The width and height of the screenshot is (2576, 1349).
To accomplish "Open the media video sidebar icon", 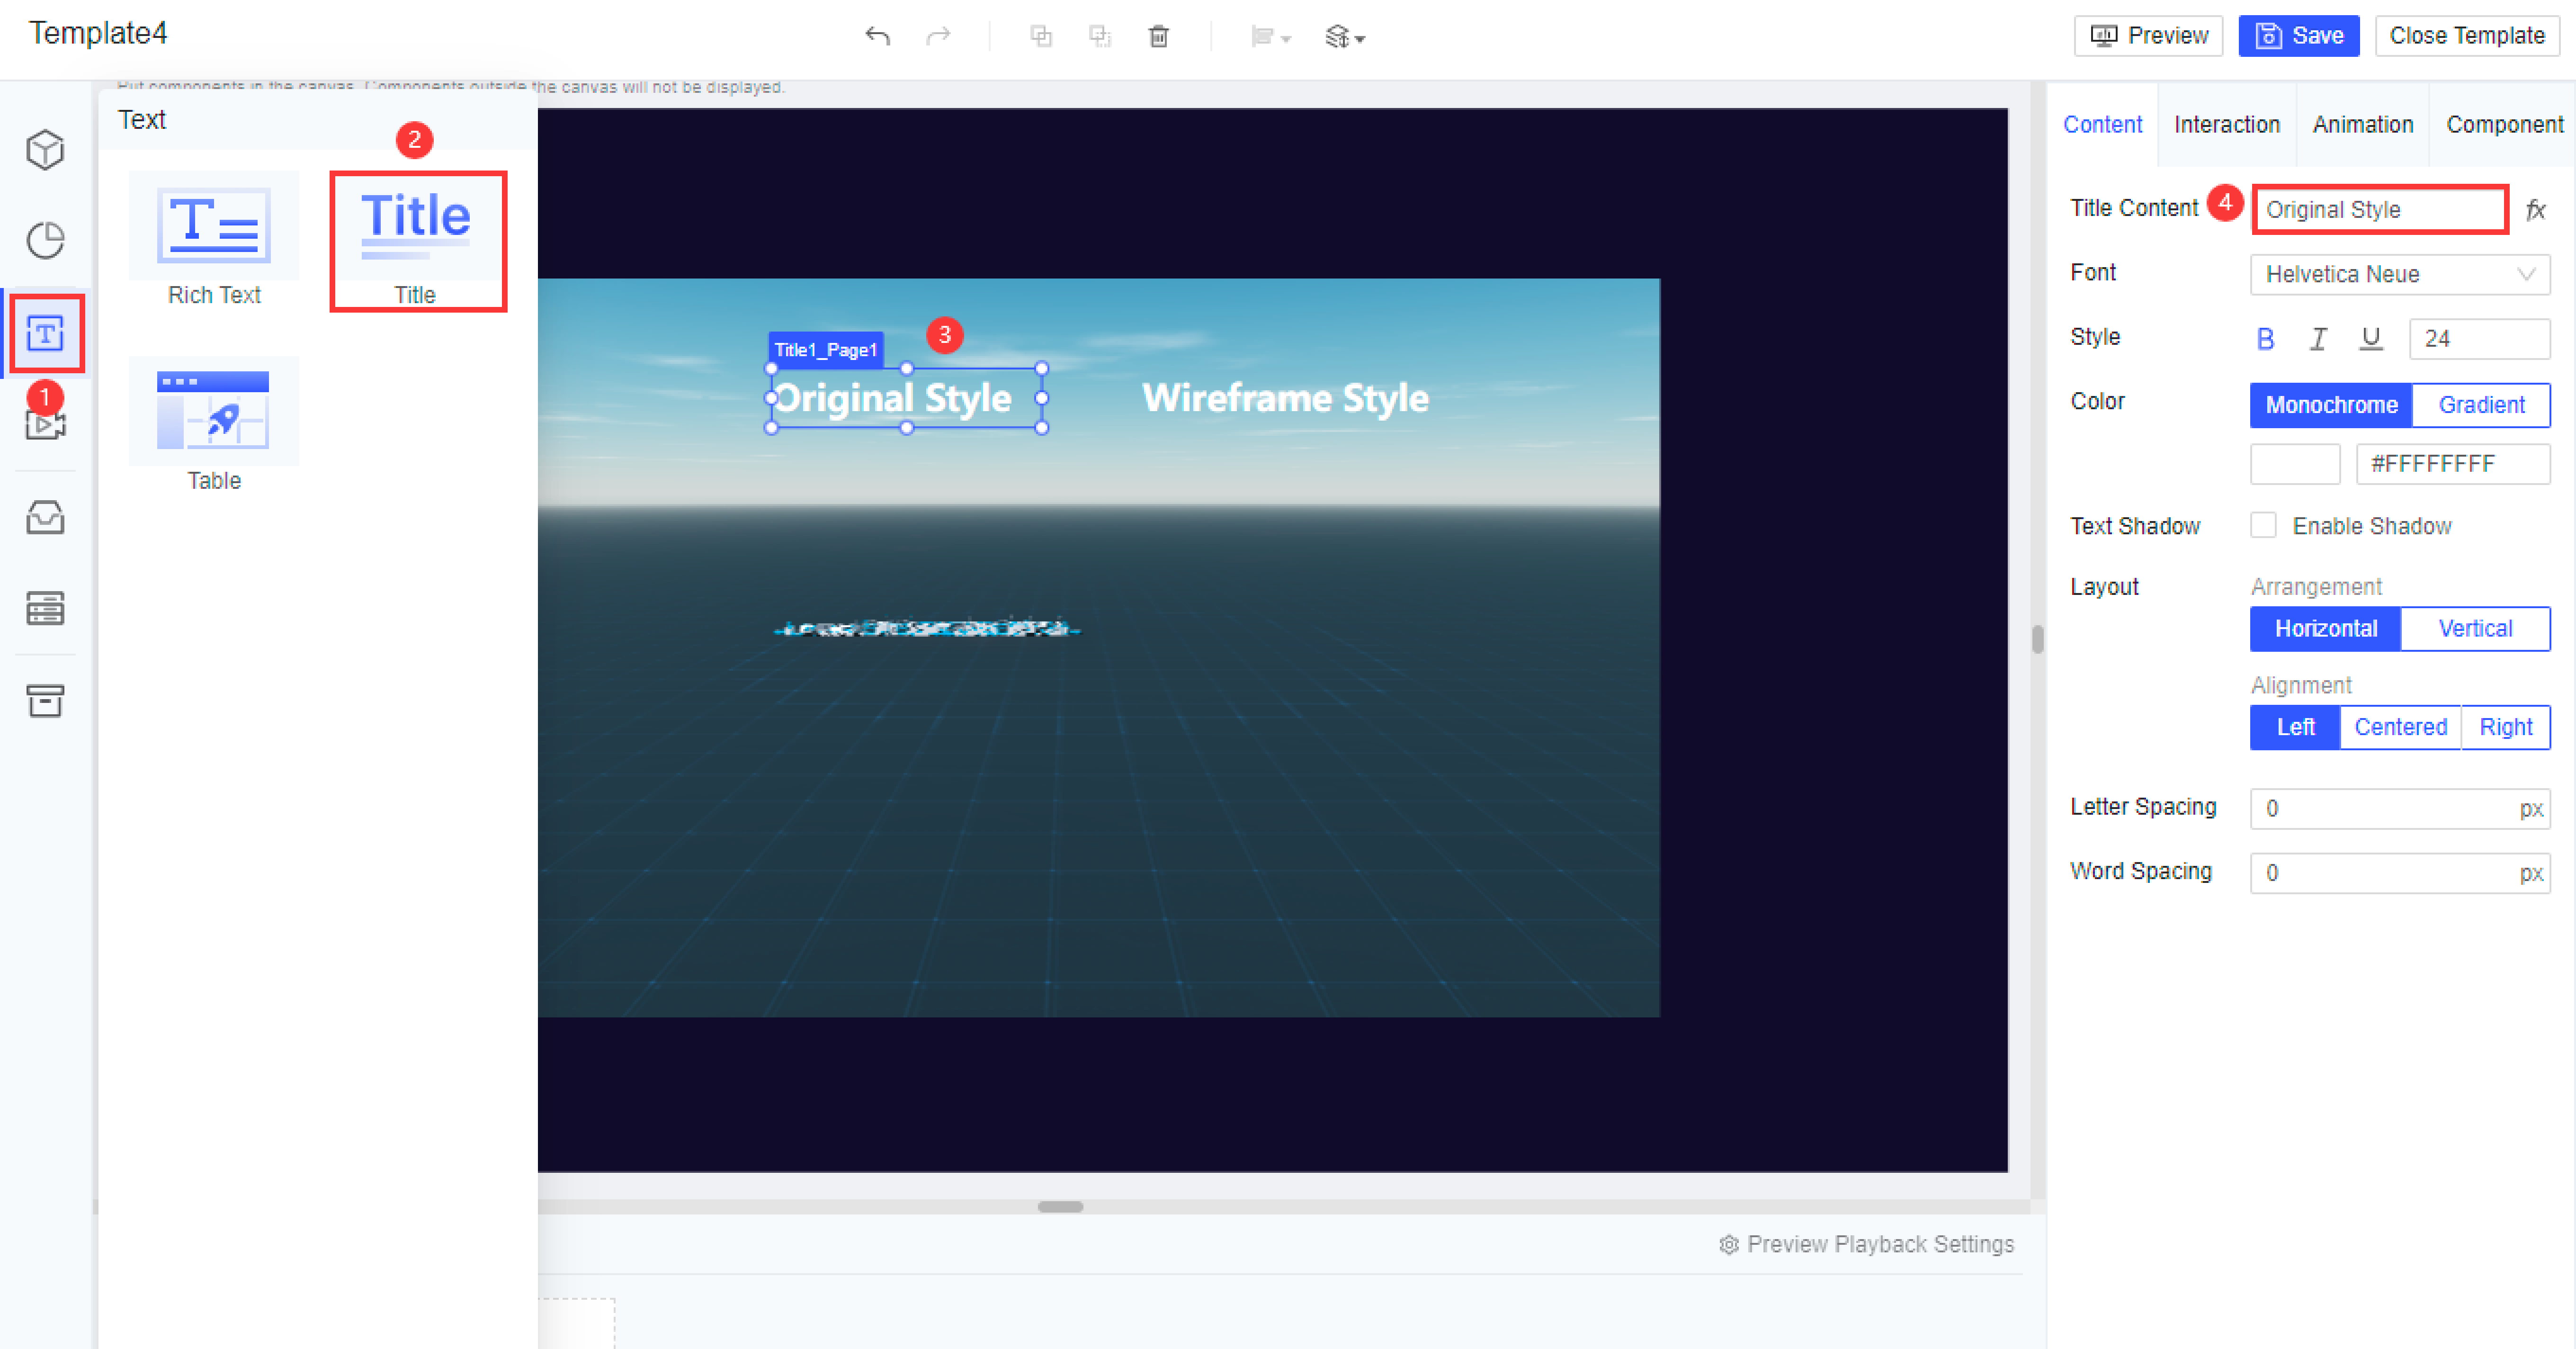I will [x=45, y=425].
